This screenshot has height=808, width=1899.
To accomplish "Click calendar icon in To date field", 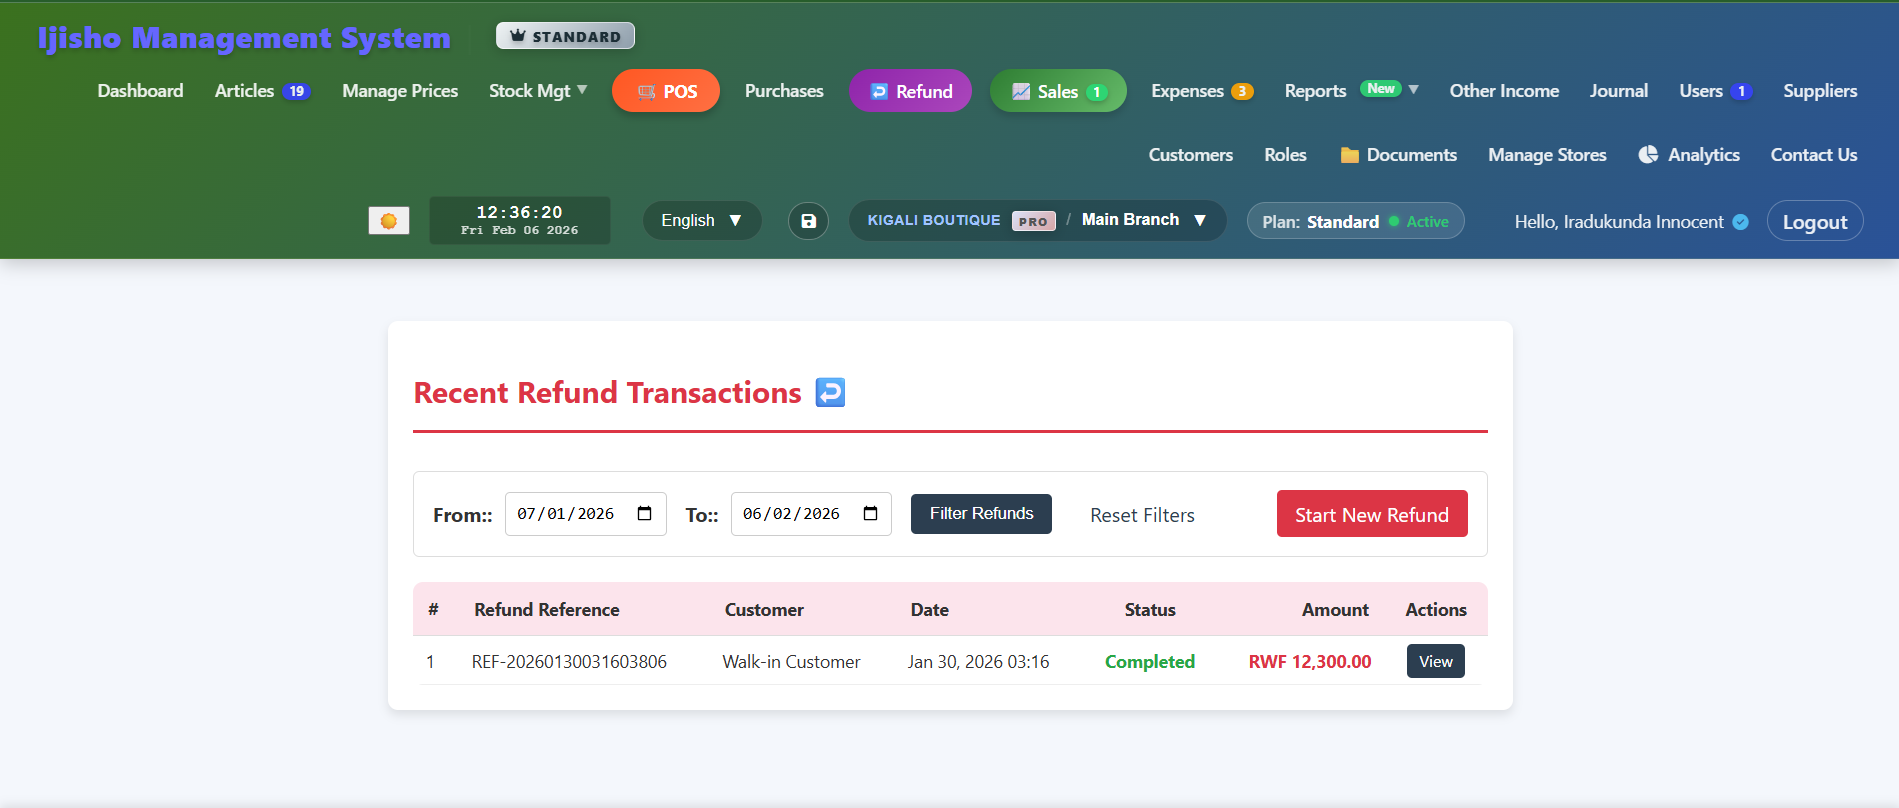I will coord(871,514).
